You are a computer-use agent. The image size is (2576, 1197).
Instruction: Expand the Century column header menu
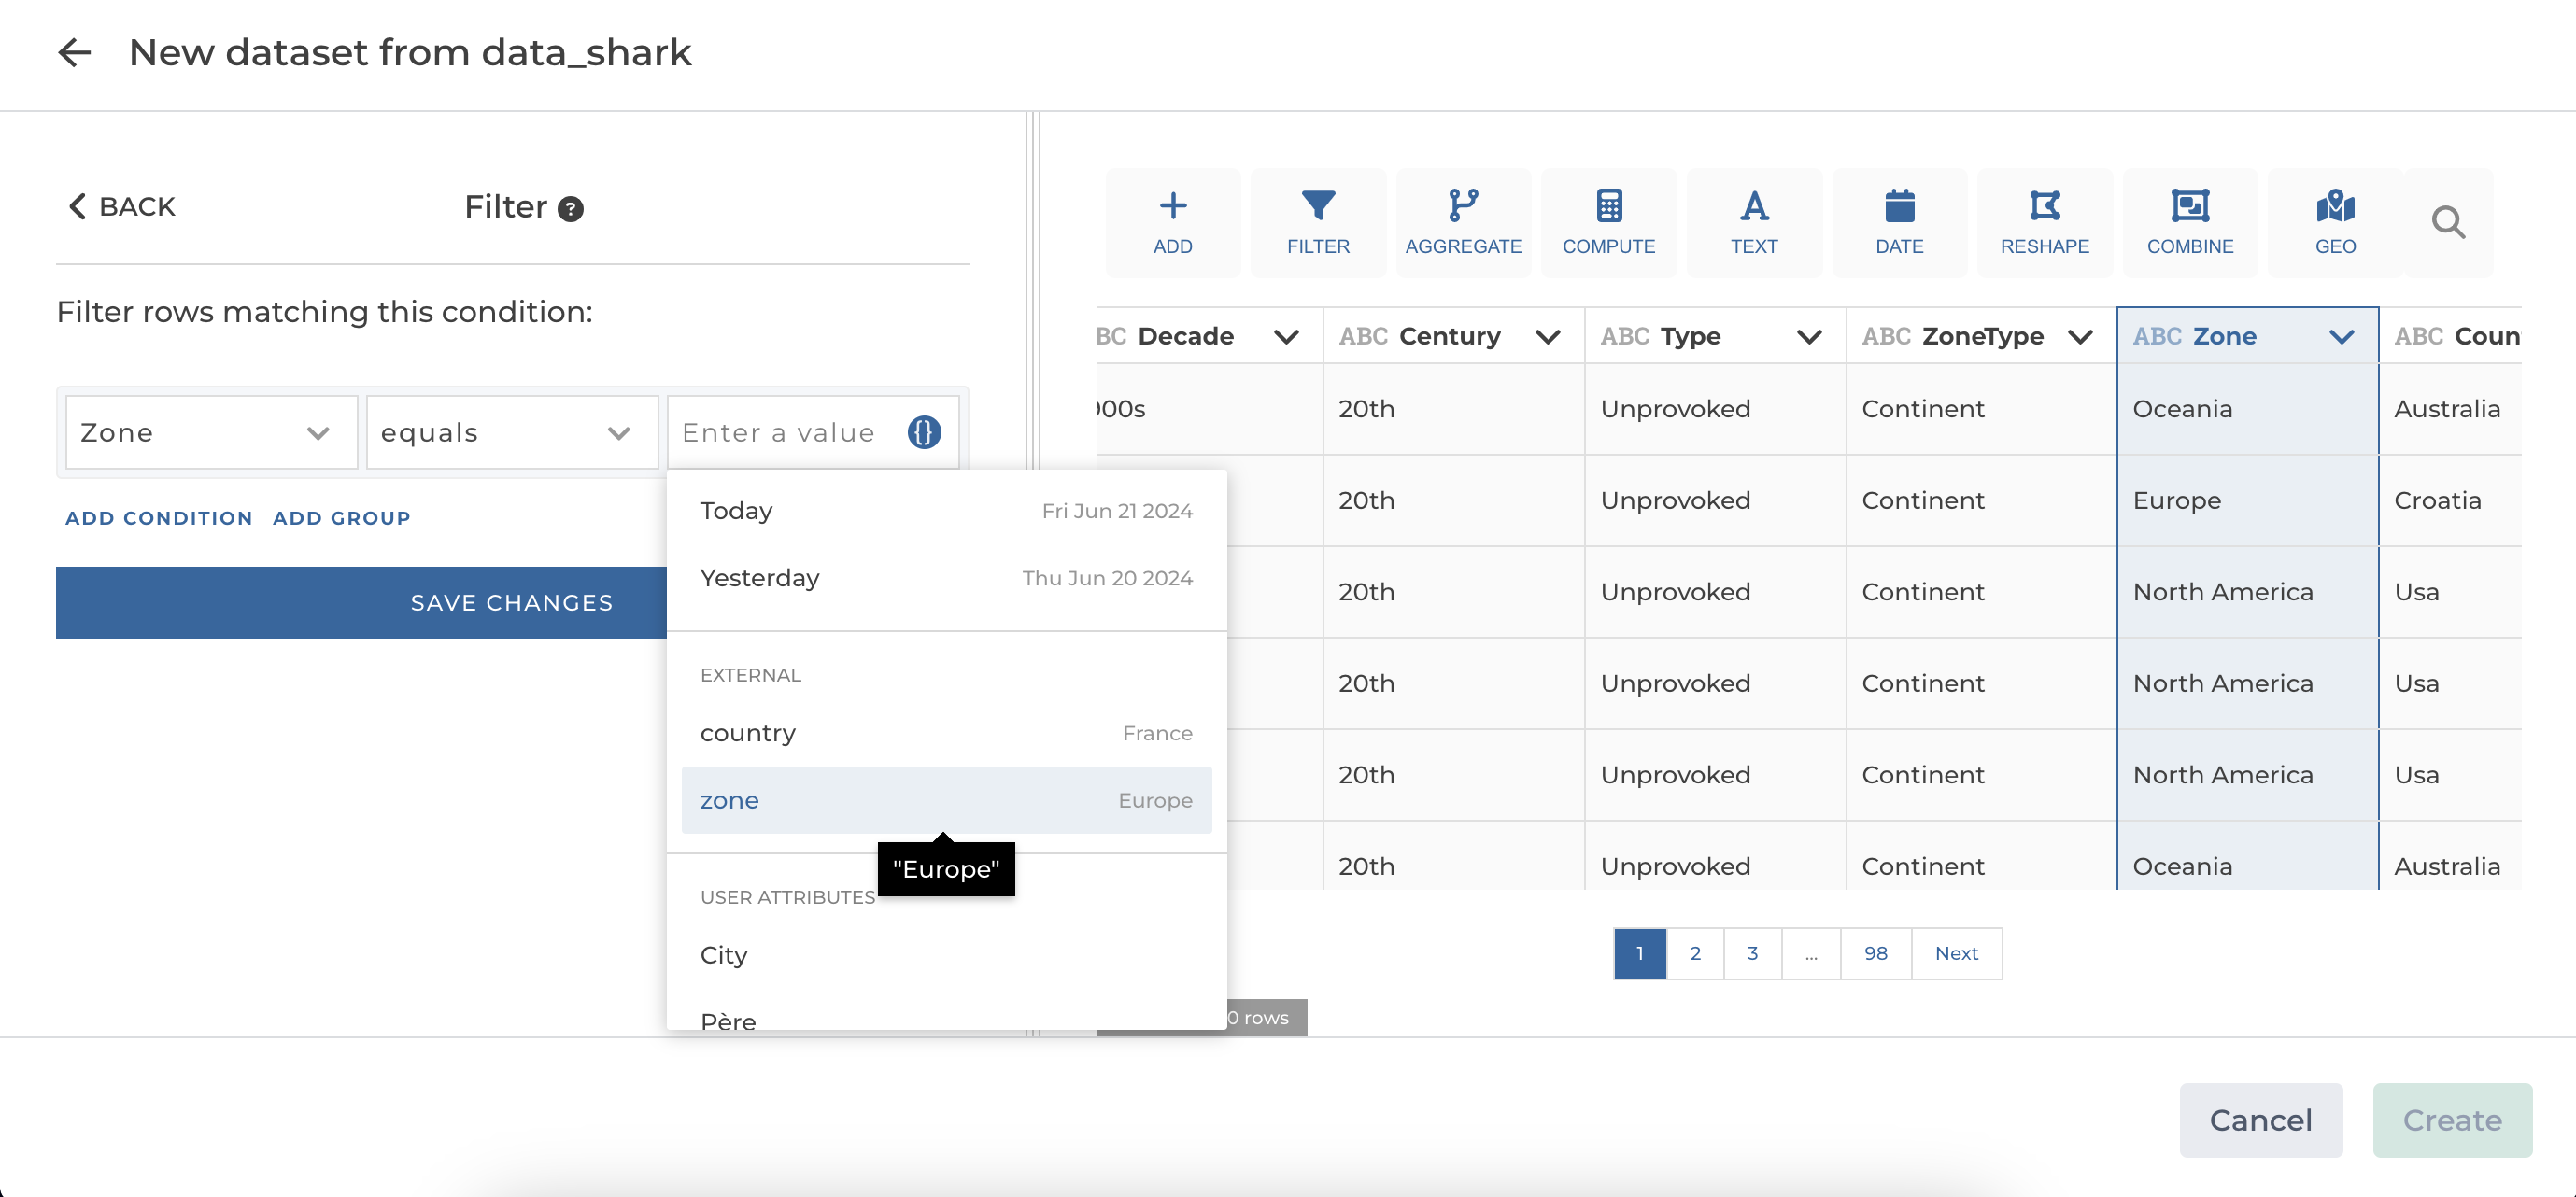[1547, 337]
